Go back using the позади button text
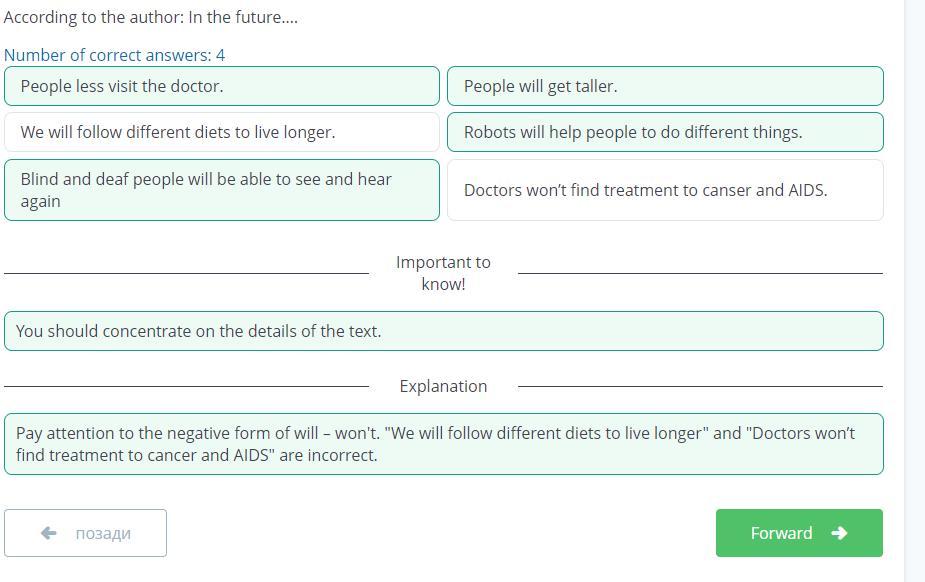This screenshot has height=582, width=925. (103, 533)
